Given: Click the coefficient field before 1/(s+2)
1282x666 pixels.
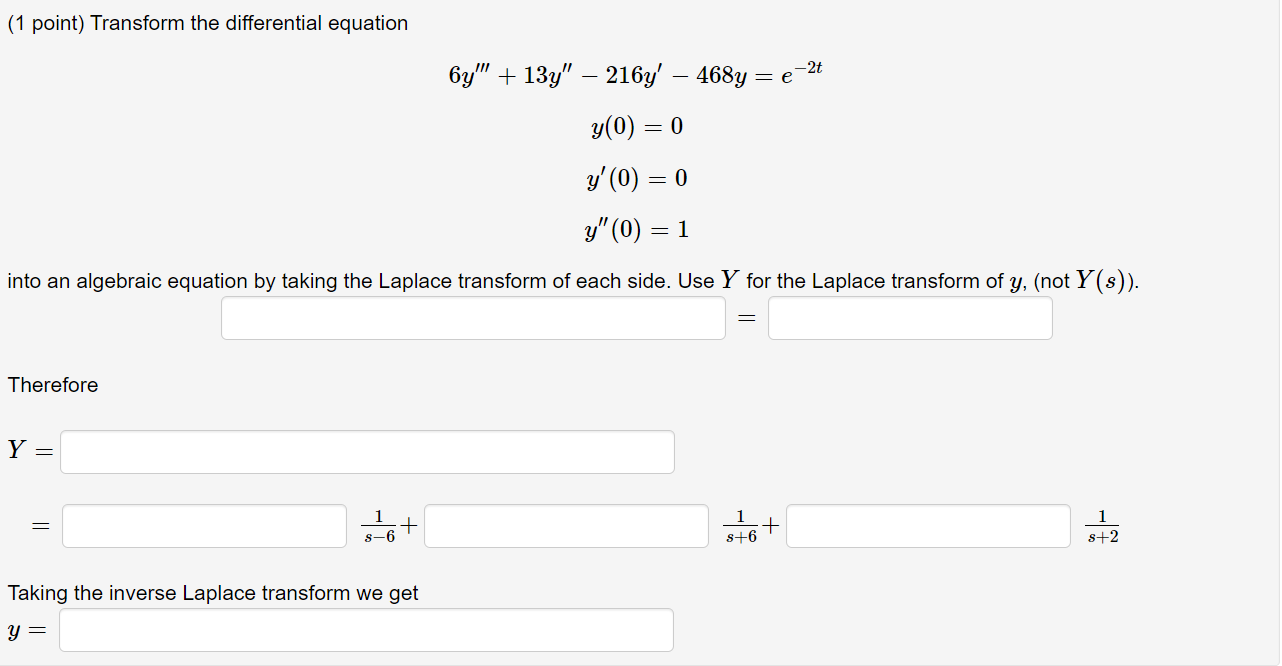Looking at the screenshot, I should (928, 525).
